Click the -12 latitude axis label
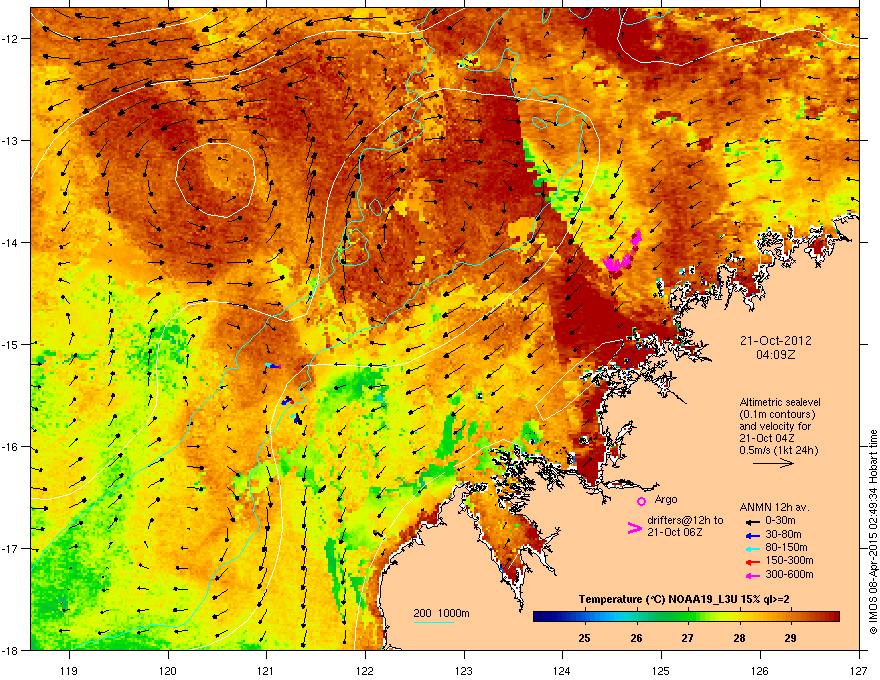Screen dimensions: 880x680 coord(10,39)
